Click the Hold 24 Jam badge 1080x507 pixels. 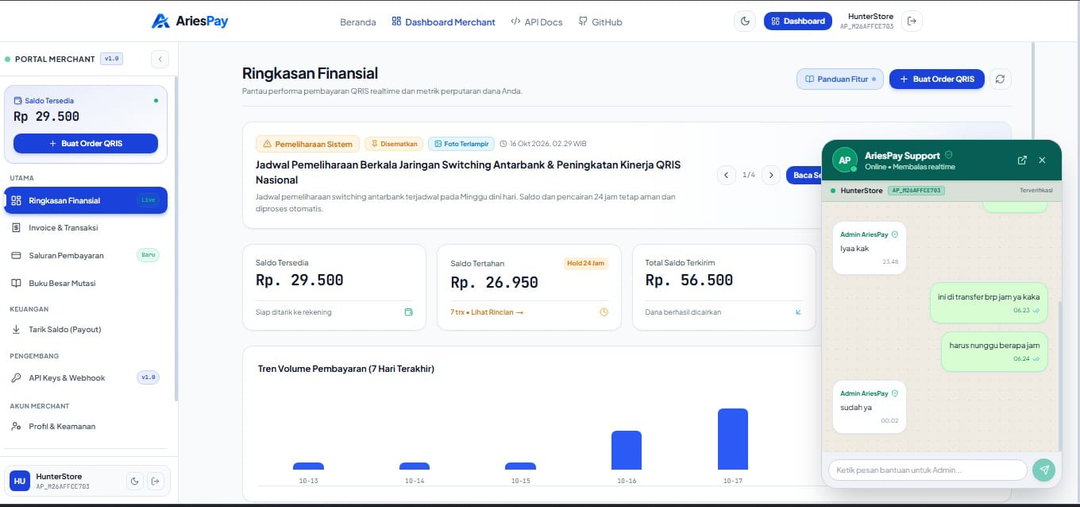(585, 263)
